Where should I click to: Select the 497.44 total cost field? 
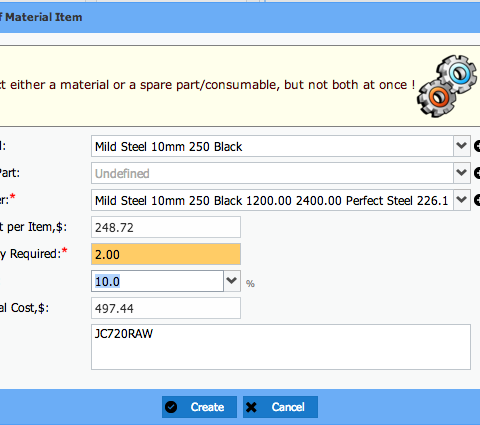(x=166, y=308)
